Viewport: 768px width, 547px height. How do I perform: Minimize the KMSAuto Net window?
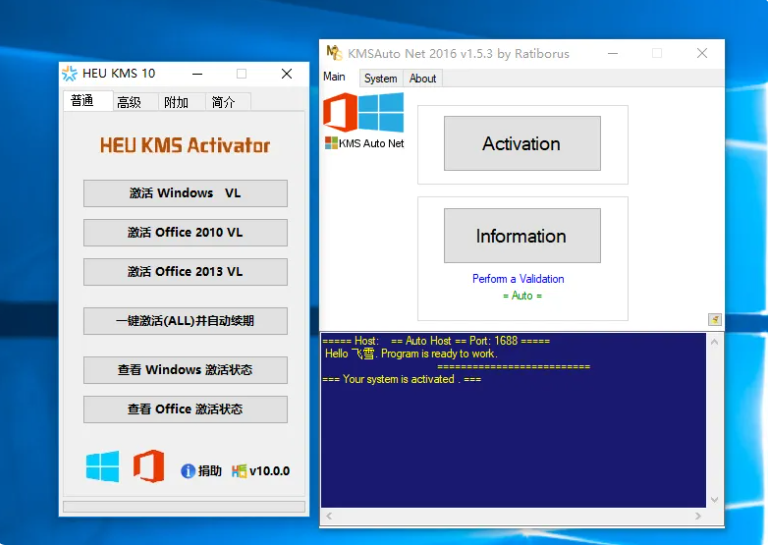(x=613, y=53)
